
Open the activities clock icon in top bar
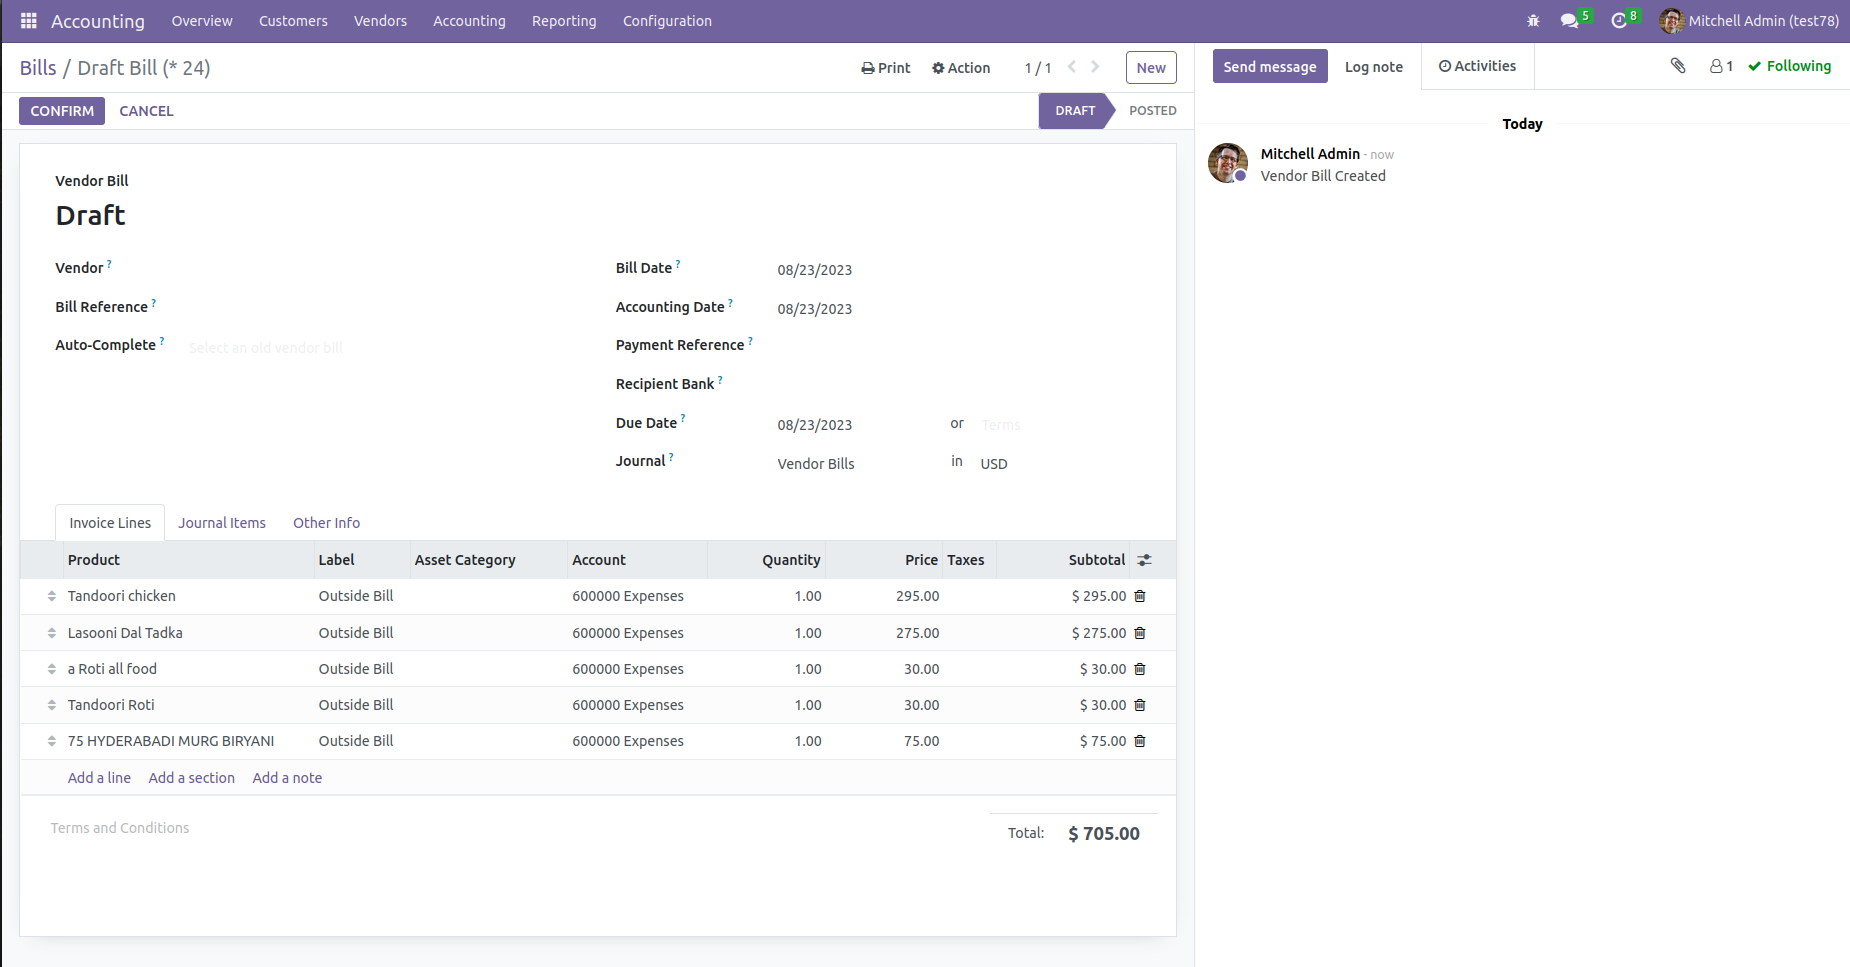tap(1619, 21)
